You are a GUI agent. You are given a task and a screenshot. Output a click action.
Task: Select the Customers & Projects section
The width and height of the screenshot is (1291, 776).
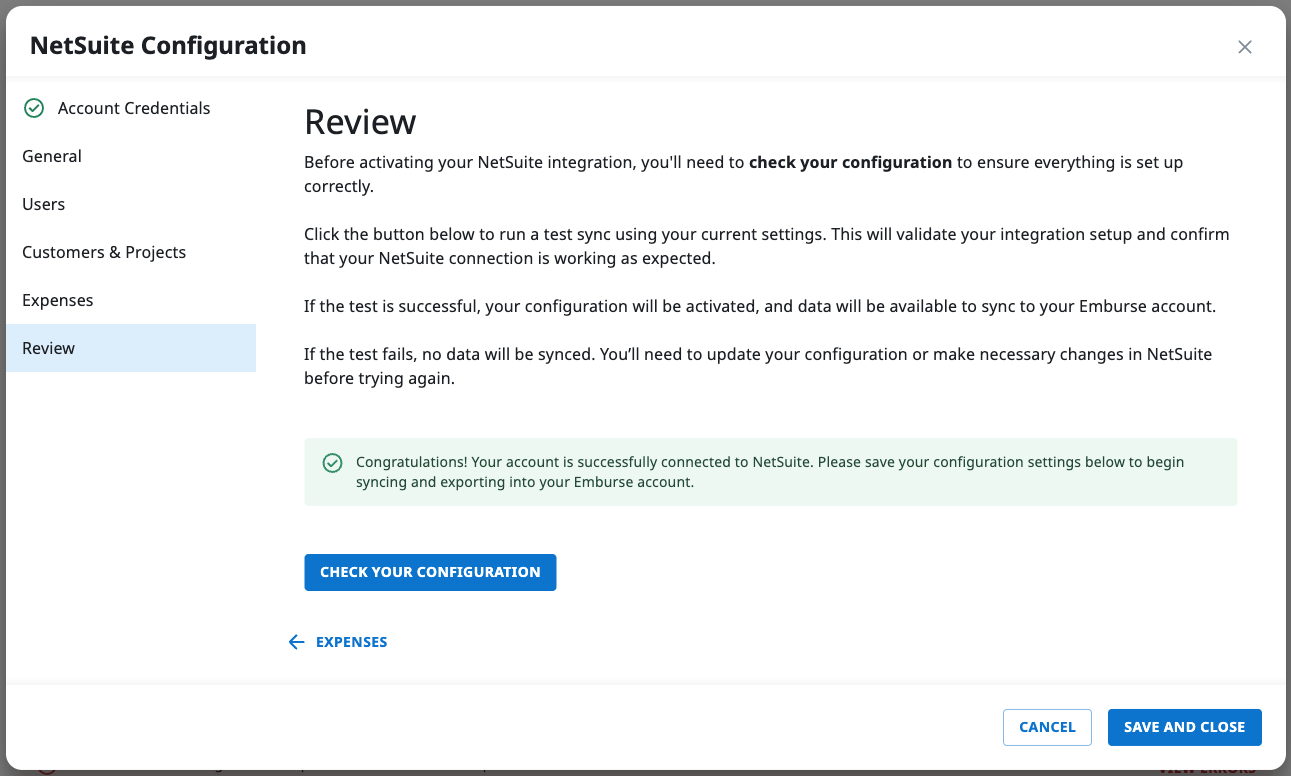(x=131, y=252)
